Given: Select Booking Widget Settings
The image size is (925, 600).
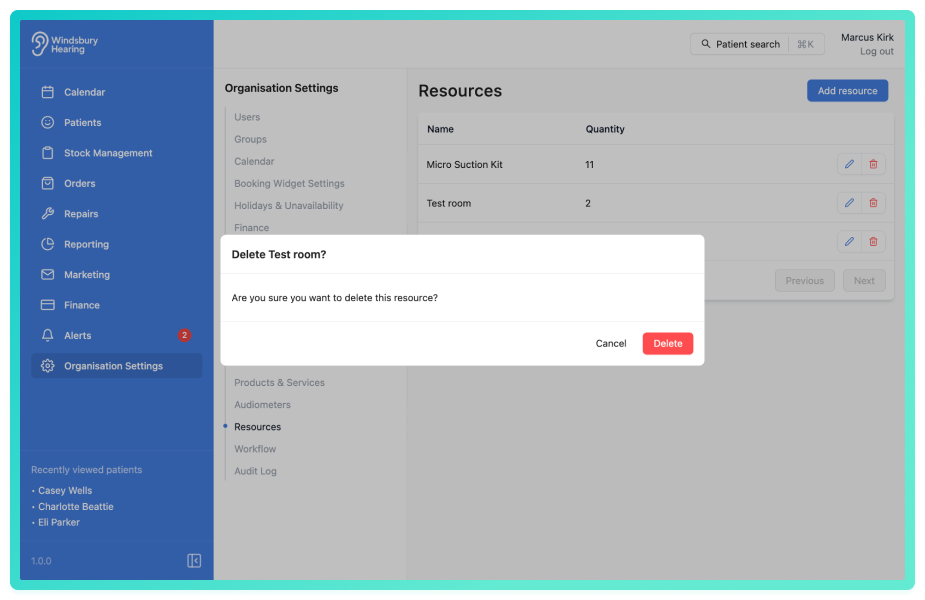Looking at the screenshot, I should point(289,183).
